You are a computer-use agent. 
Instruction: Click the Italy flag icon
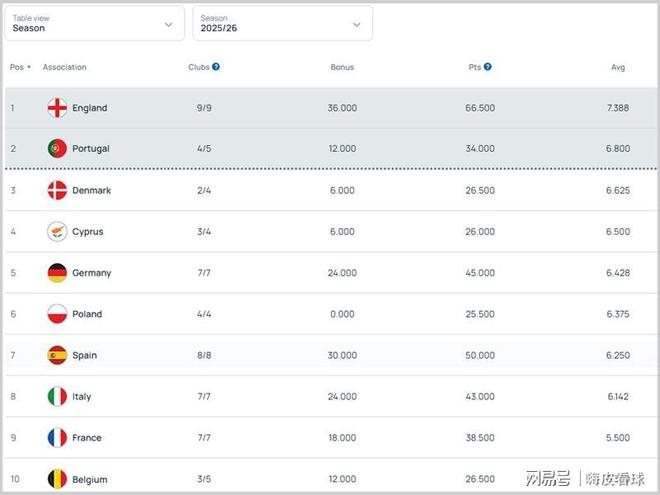(57, 397)
